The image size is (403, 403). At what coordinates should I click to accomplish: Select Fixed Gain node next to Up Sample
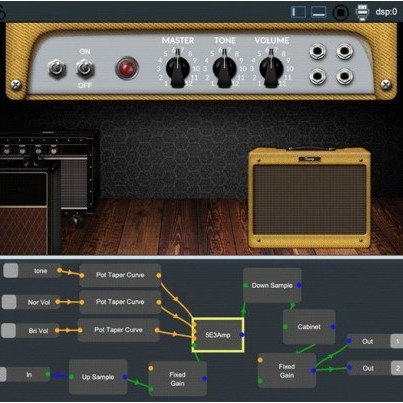point(177,379)
